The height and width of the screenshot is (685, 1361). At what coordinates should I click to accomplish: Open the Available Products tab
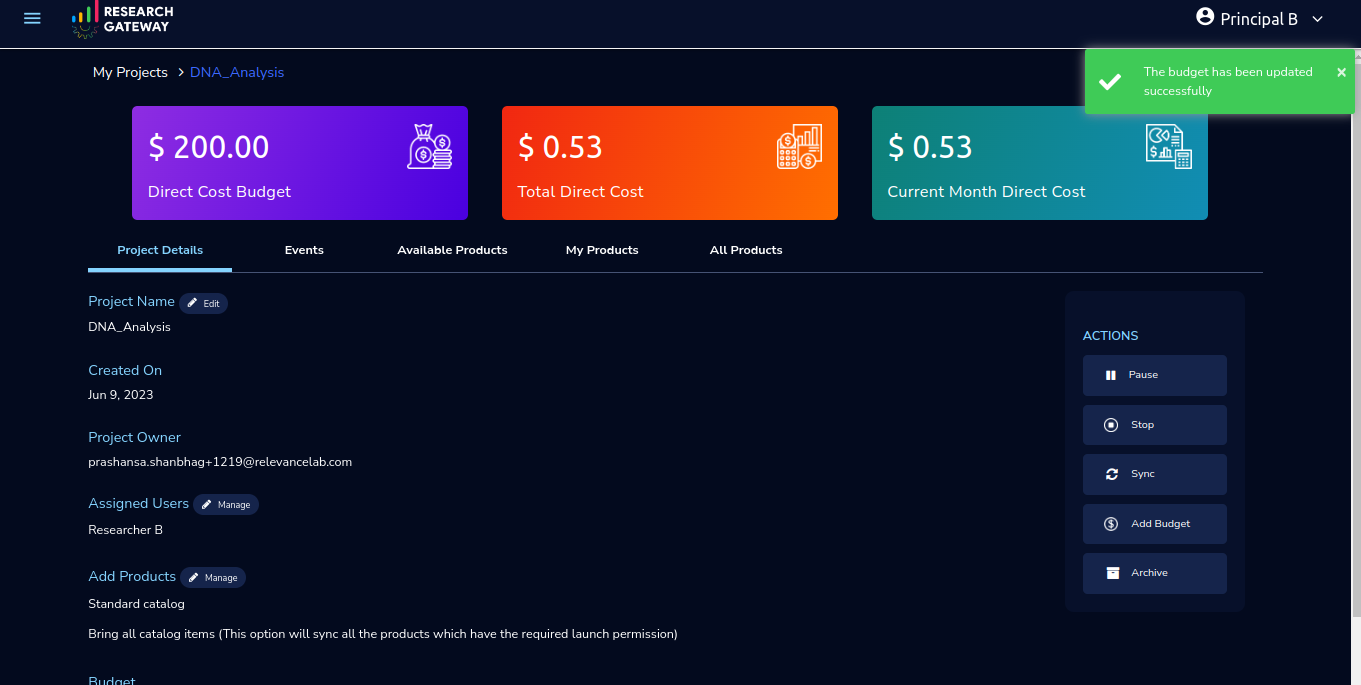[452, 250]
